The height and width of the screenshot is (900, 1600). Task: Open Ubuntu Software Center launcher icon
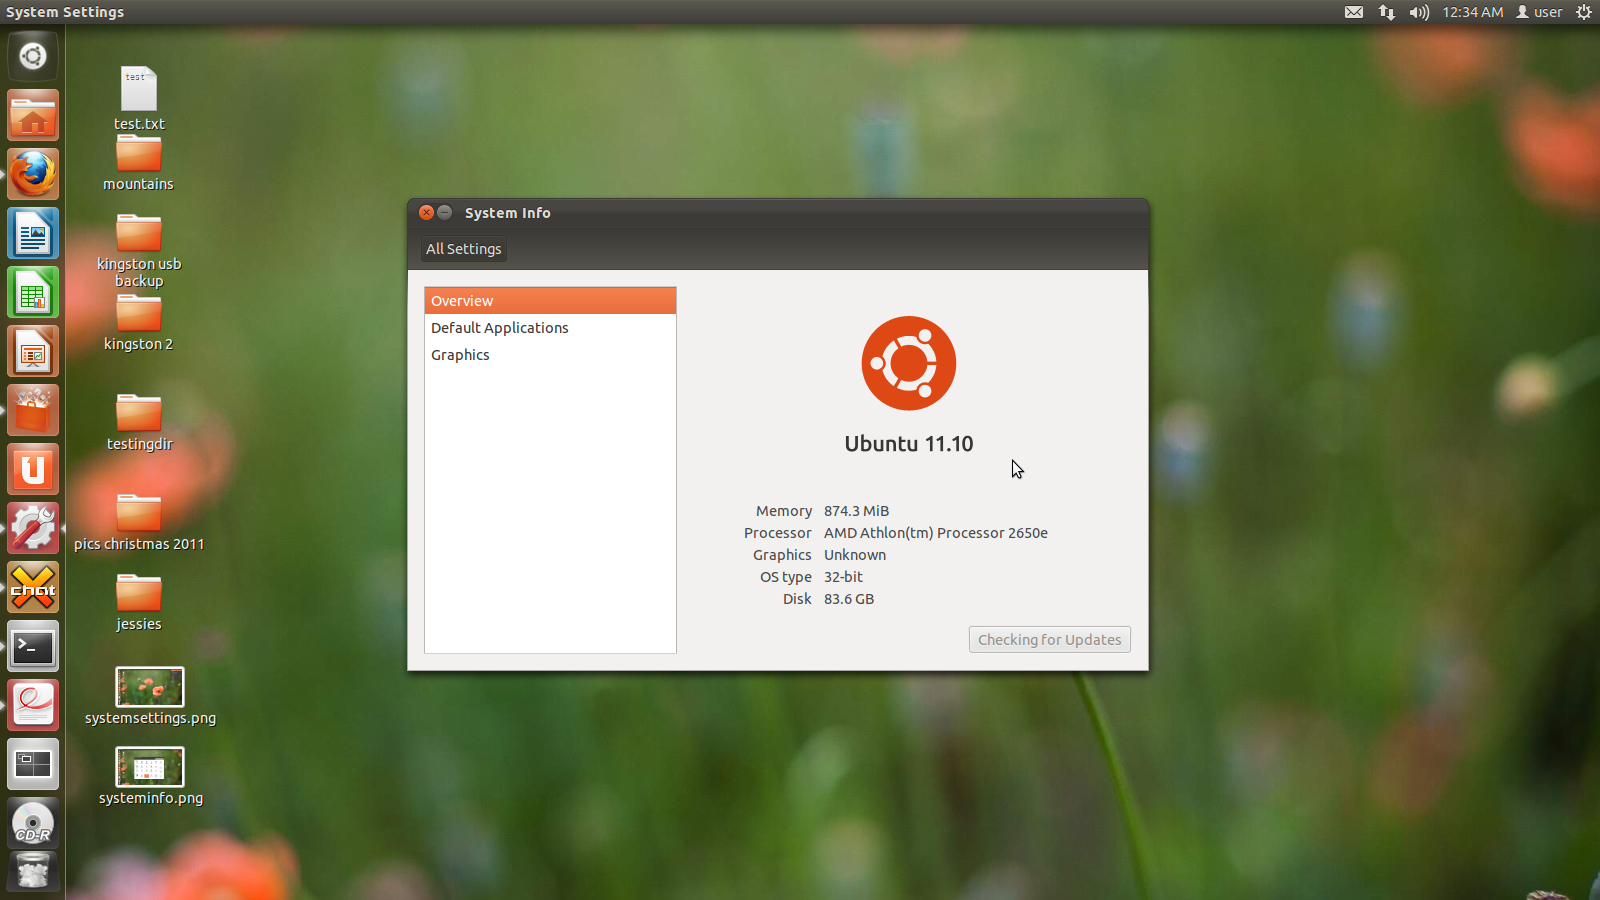coord(33,411)
